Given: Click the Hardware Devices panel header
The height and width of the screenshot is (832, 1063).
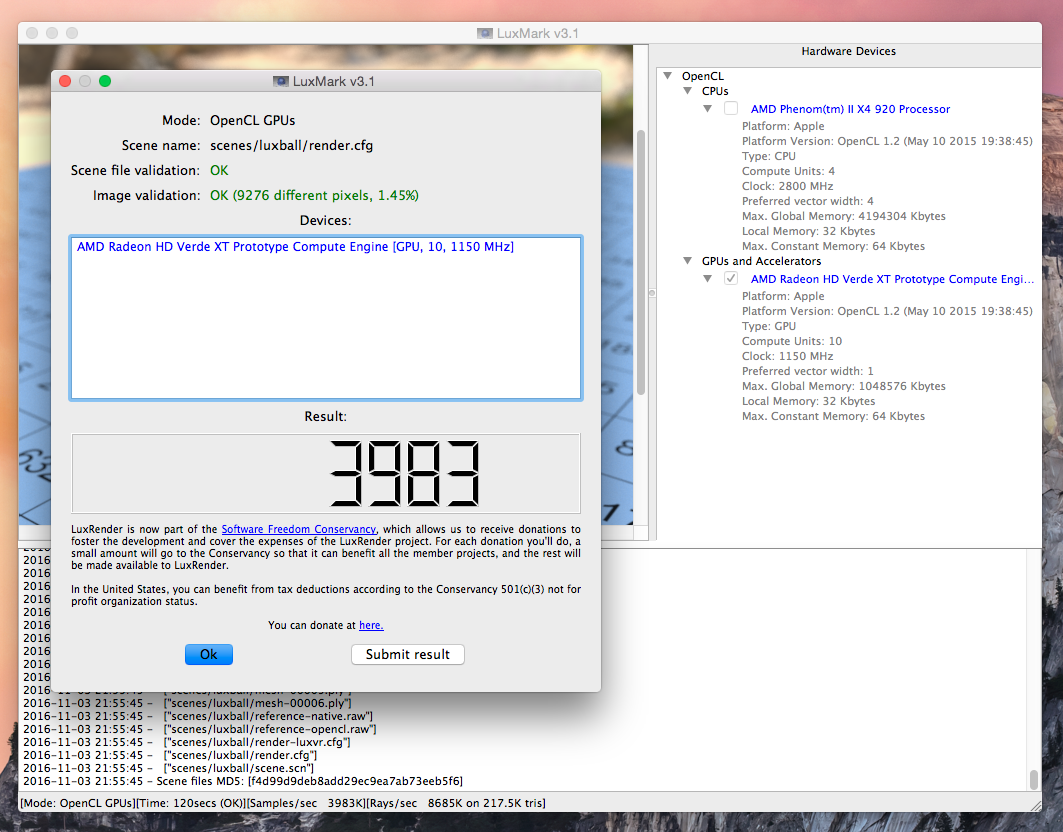Looking at the screenshot, I should (x=848, y=52).
